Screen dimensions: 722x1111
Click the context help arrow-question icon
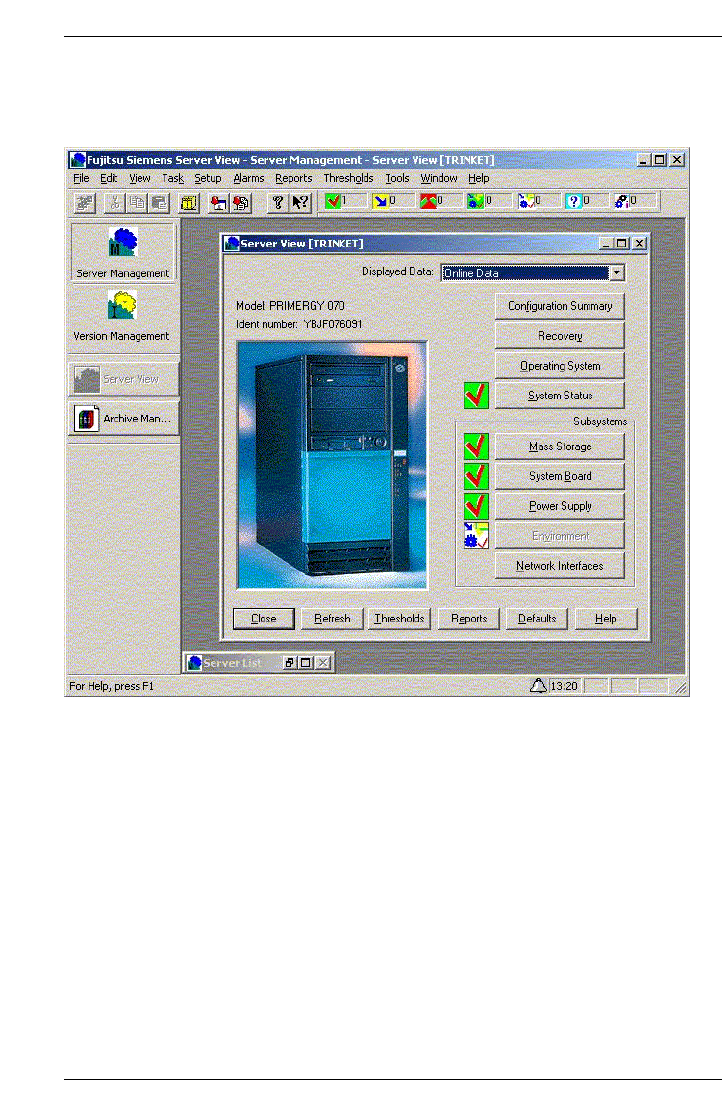pos(300,203)
